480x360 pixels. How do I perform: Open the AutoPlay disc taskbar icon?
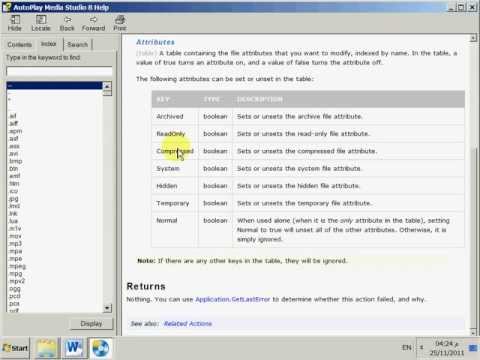100,348
